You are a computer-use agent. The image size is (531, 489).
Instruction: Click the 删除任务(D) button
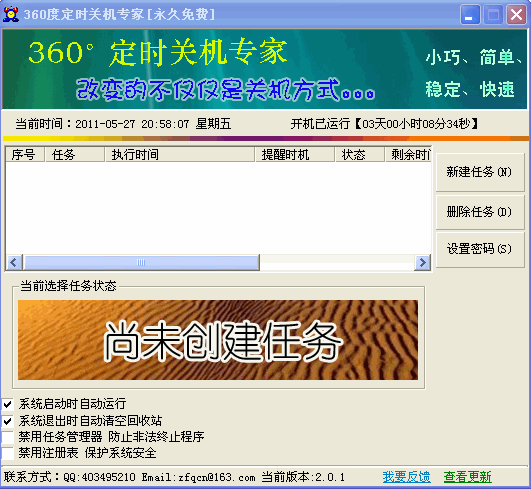(x=480, y=212)
